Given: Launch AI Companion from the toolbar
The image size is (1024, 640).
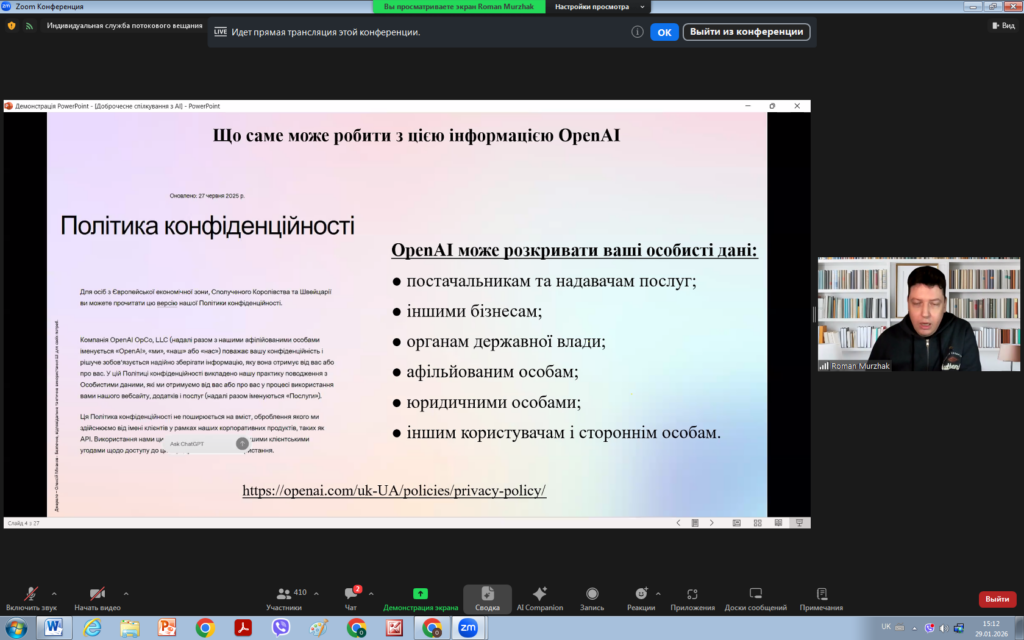Looking at the screenshot, I should [540, 594].
